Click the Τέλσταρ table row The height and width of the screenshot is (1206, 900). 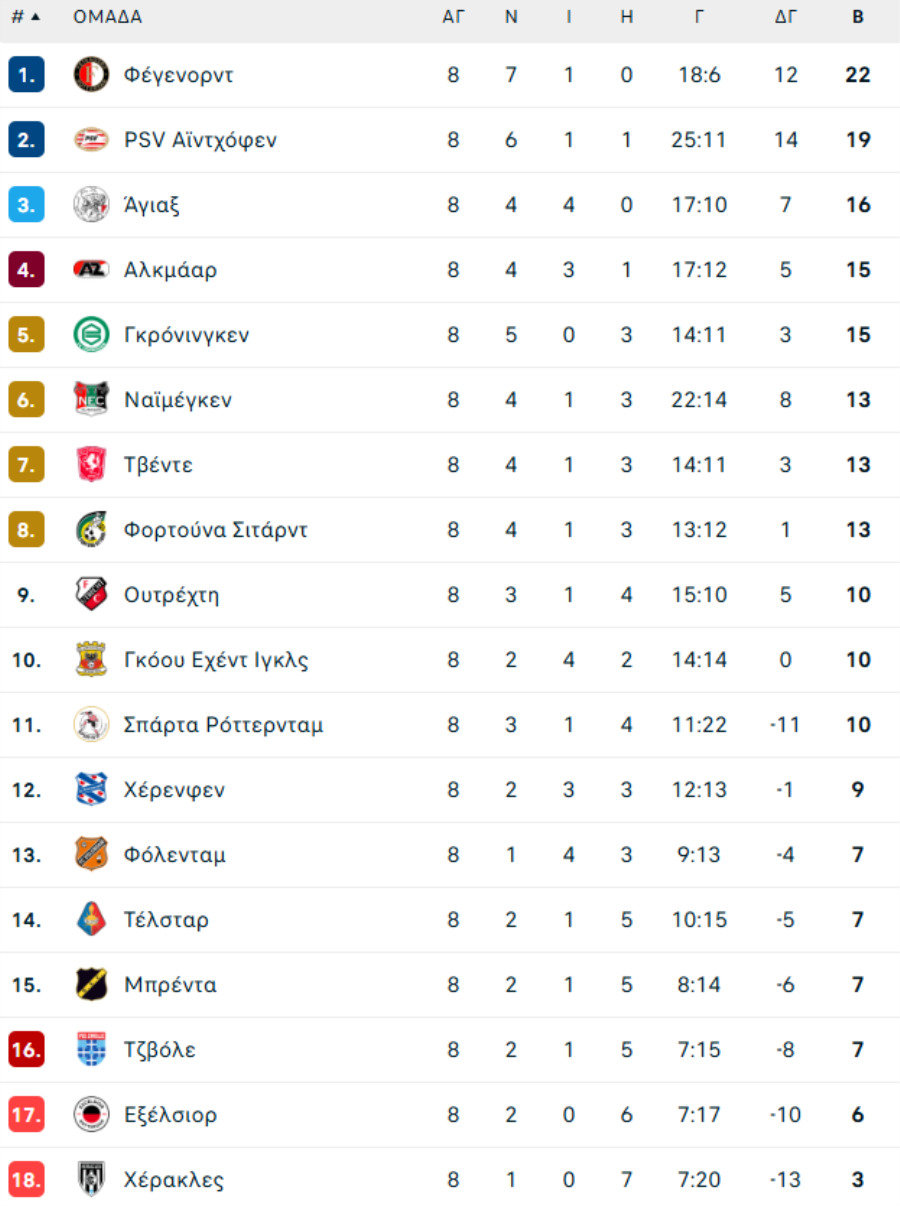[450, 920]
